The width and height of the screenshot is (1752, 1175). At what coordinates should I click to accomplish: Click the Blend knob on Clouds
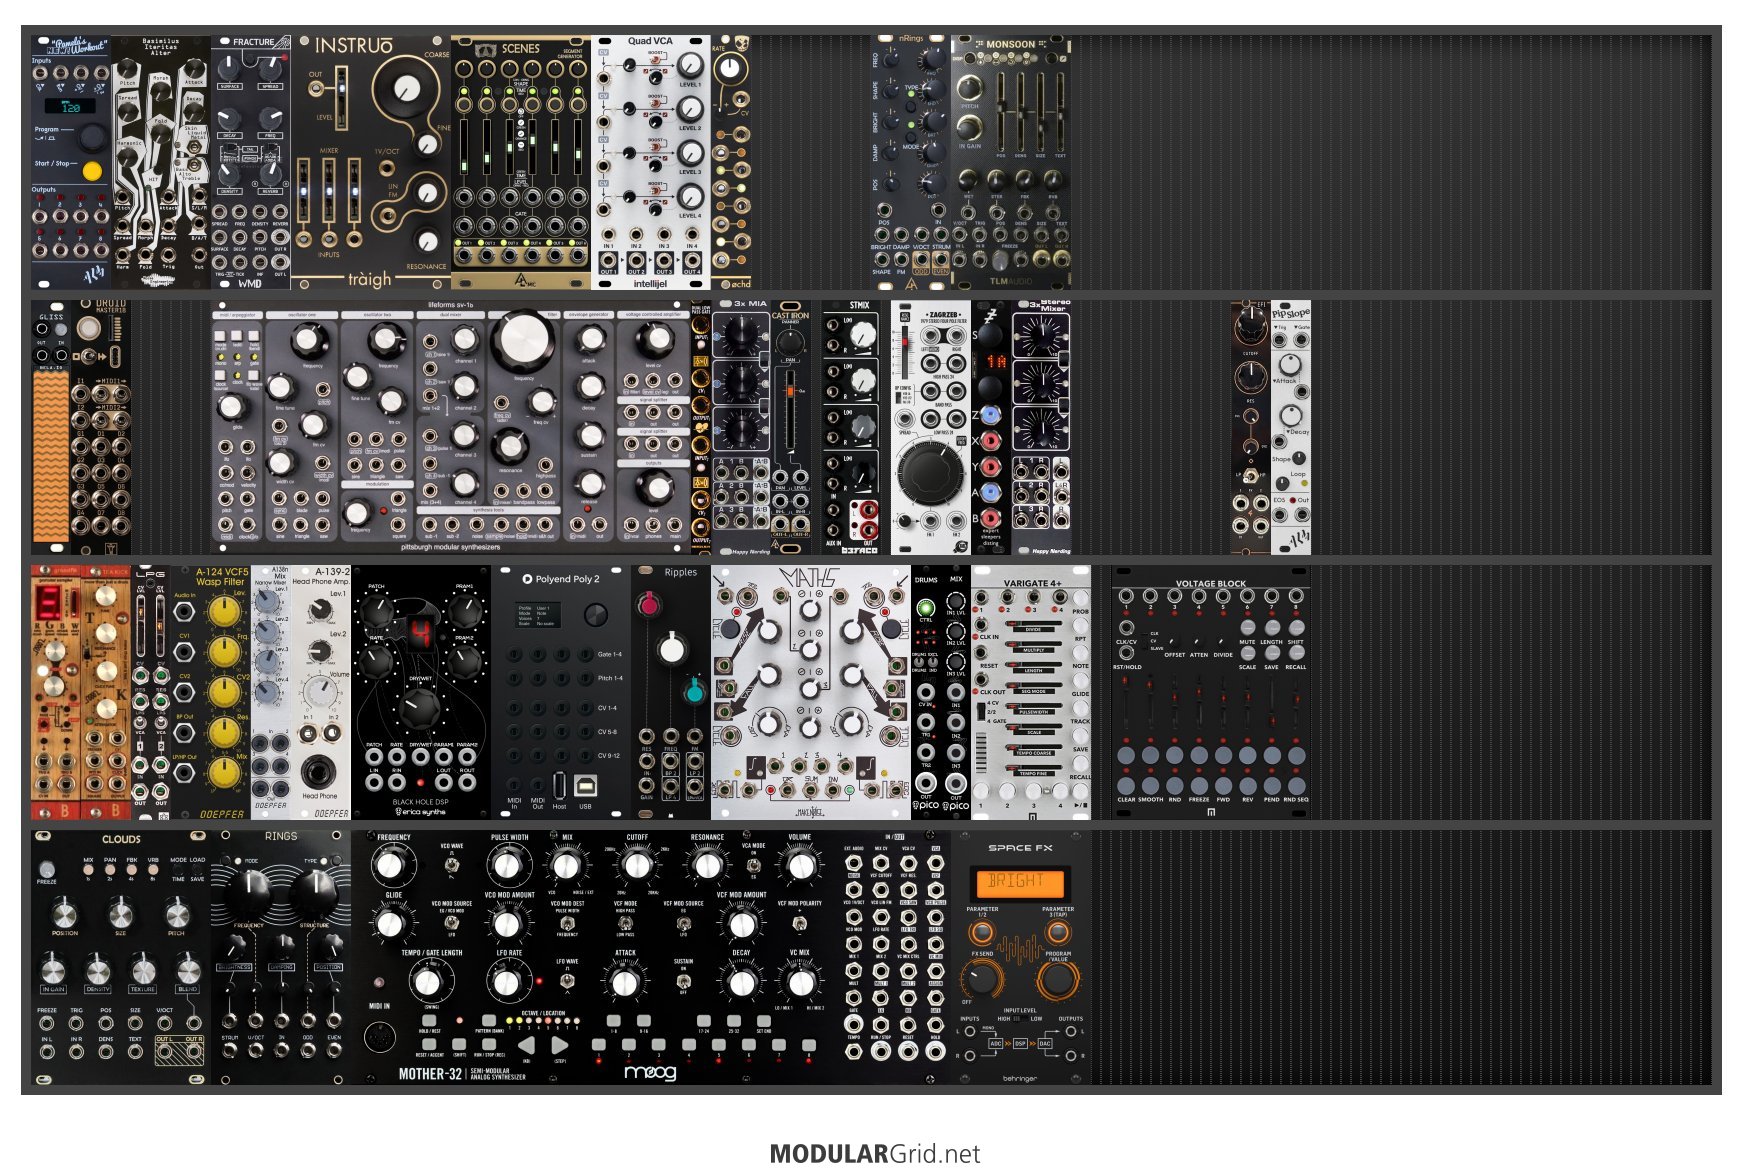pyautogui.click(x=188, y=969)
